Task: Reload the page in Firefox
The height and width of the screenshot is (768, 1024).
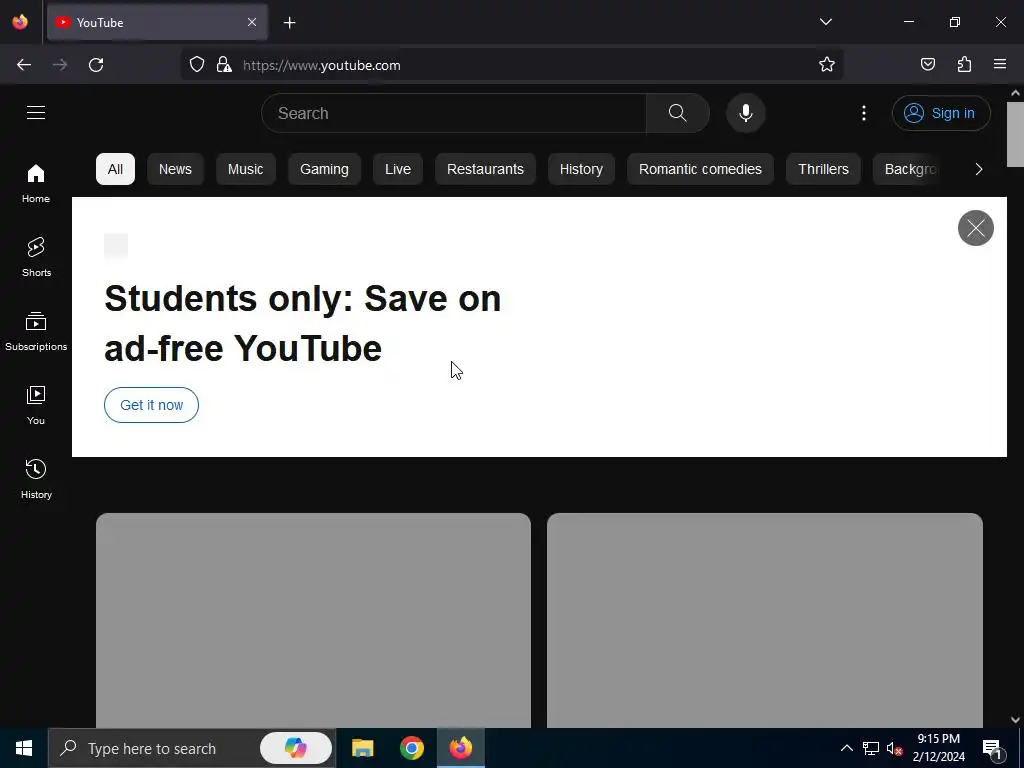Action: pos(96,65)
